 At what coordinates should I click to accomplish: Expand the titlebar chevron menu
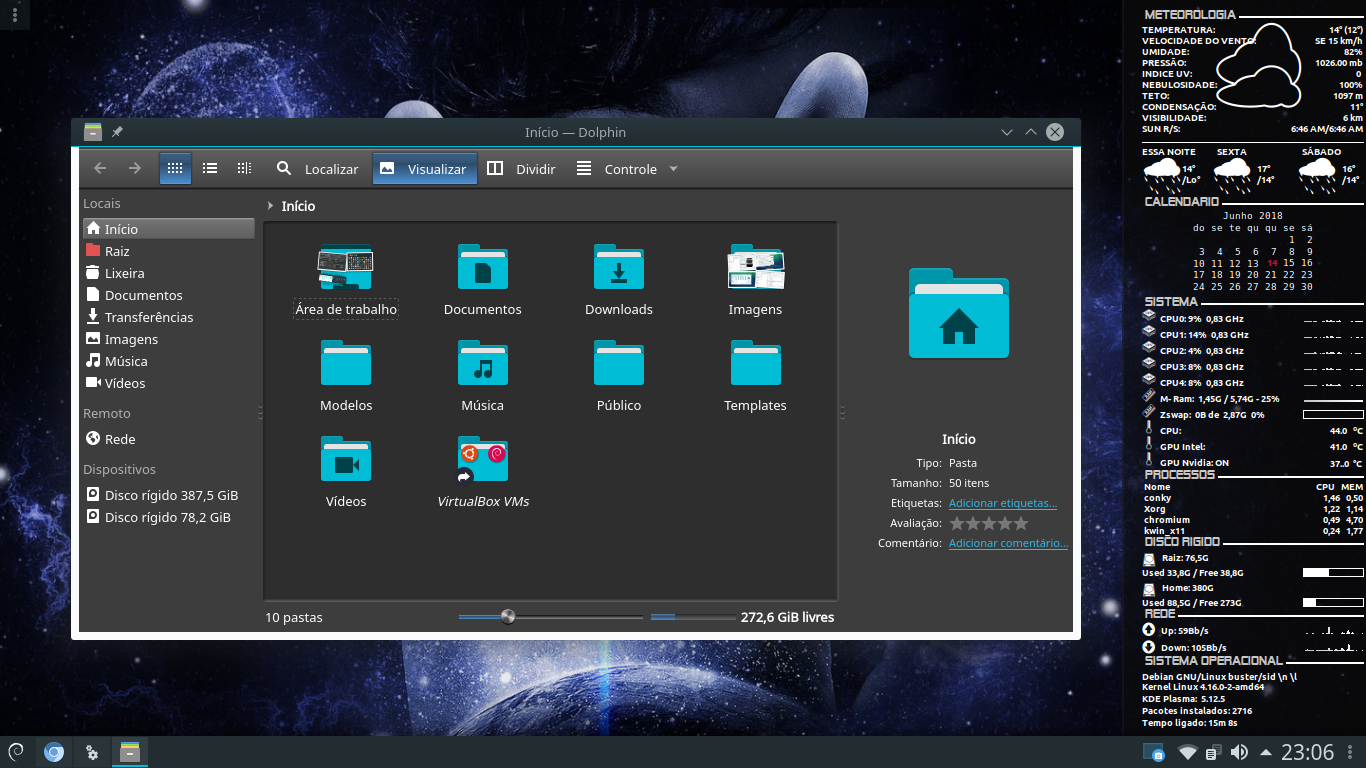tap(1006, 131)
